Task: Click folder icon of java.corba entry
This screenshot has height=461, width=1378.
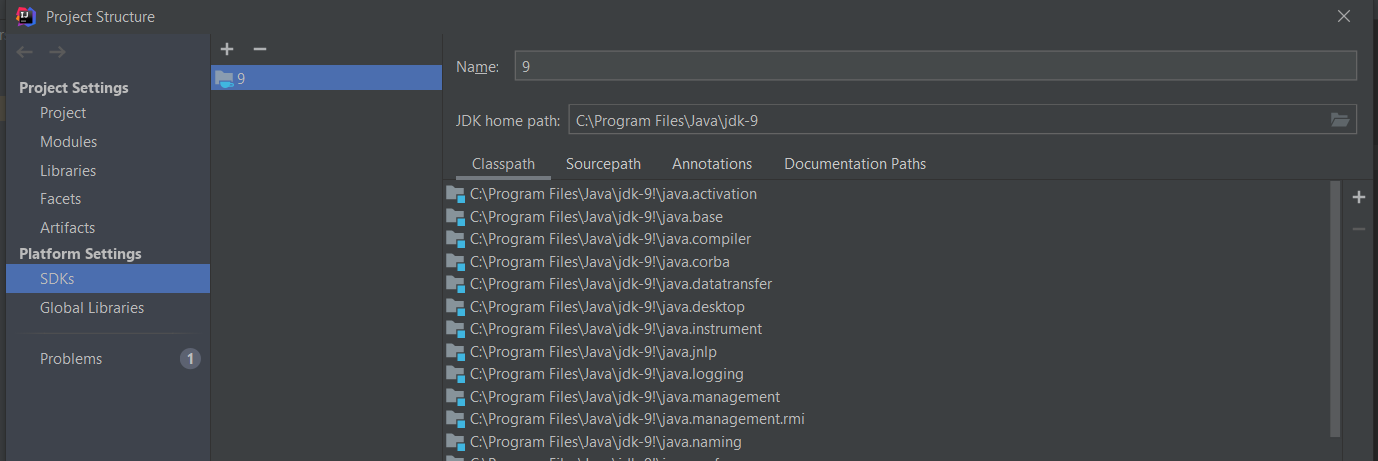Action: coord(456,262)
